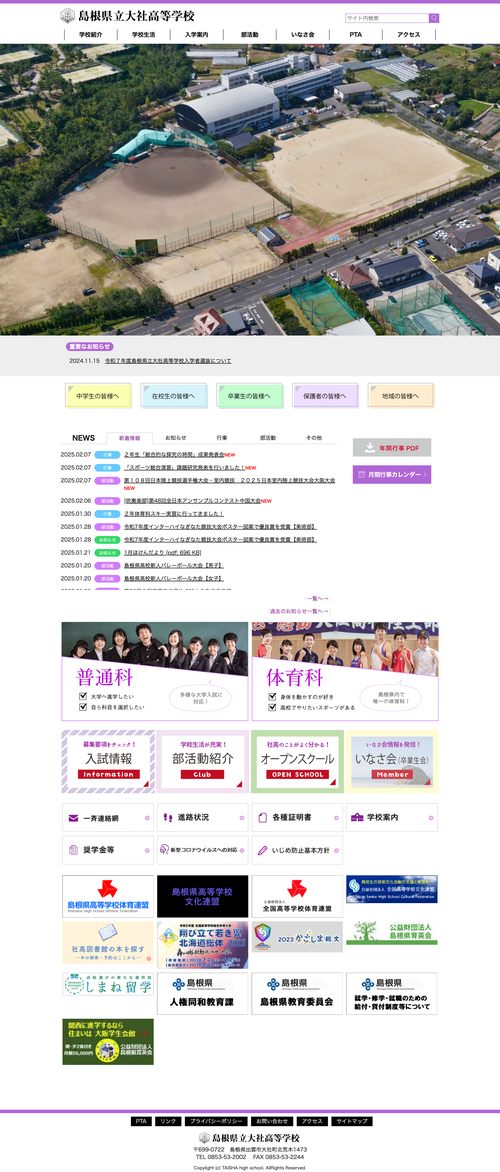Open the 全国高等学校体育連盟 banner
The height and width of the screenshot is (1172, 500).
click(297, 896)
